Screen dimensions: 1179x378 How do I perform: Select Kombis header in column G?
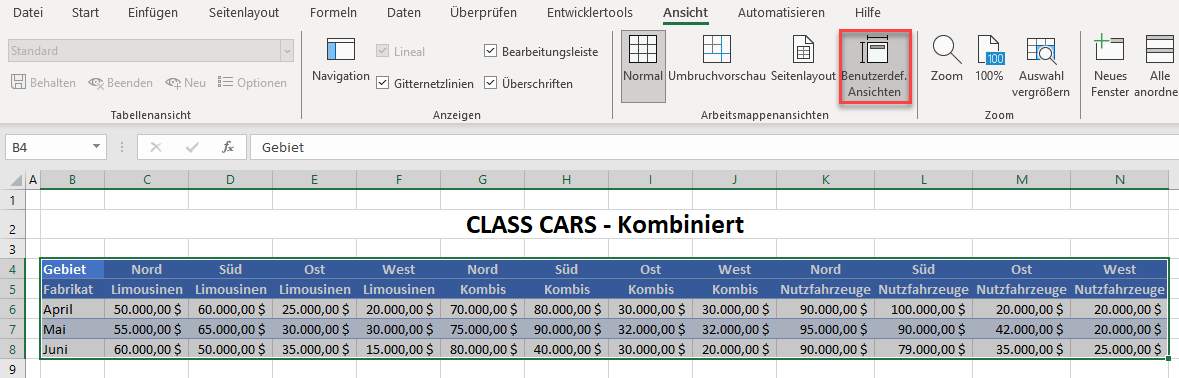click(x=483, y=289)
